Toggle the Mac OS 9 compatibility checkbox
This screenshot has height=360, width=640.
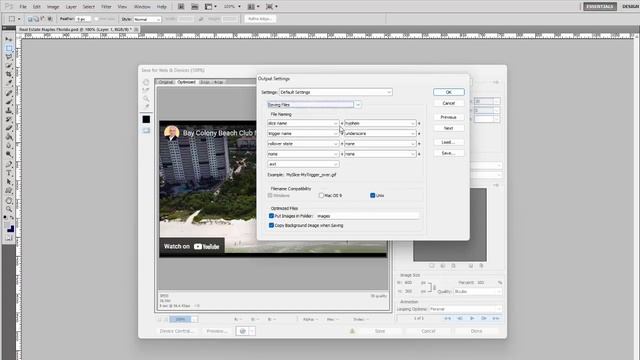tap(321, 196)
